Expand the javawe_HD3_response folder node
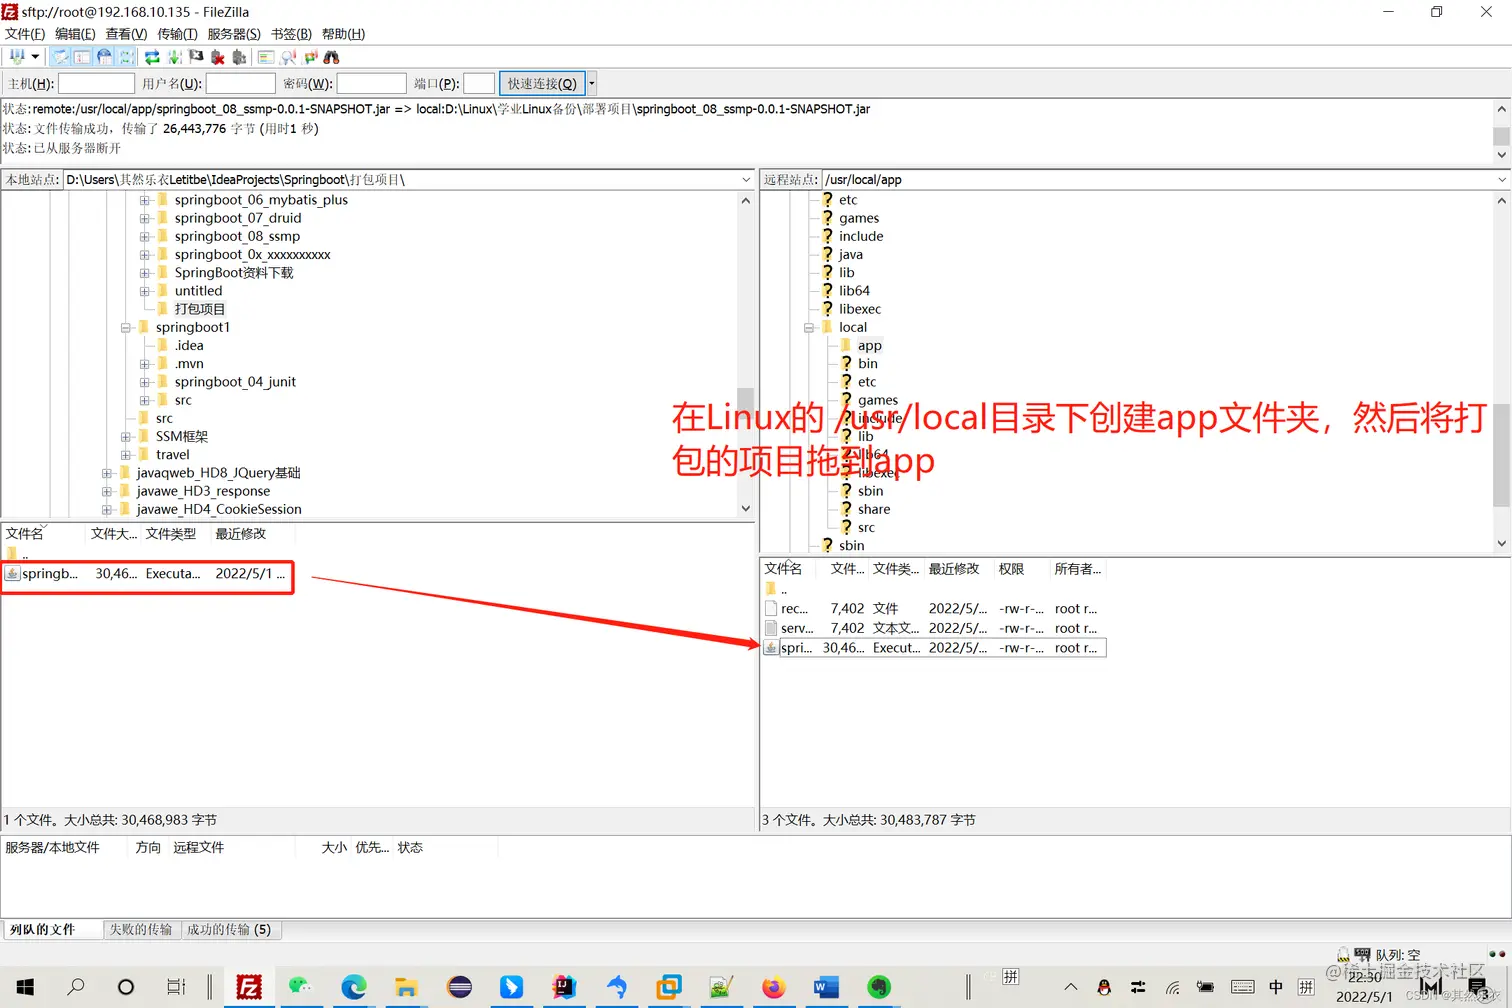 tap(107, 491)
